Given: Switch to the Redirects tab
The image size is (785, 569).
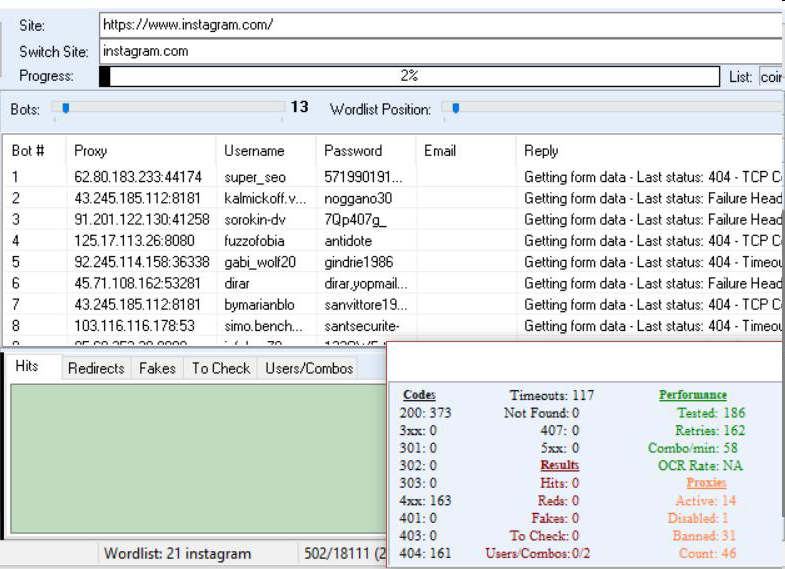Looking at the screenshot, I should point(96,368).
